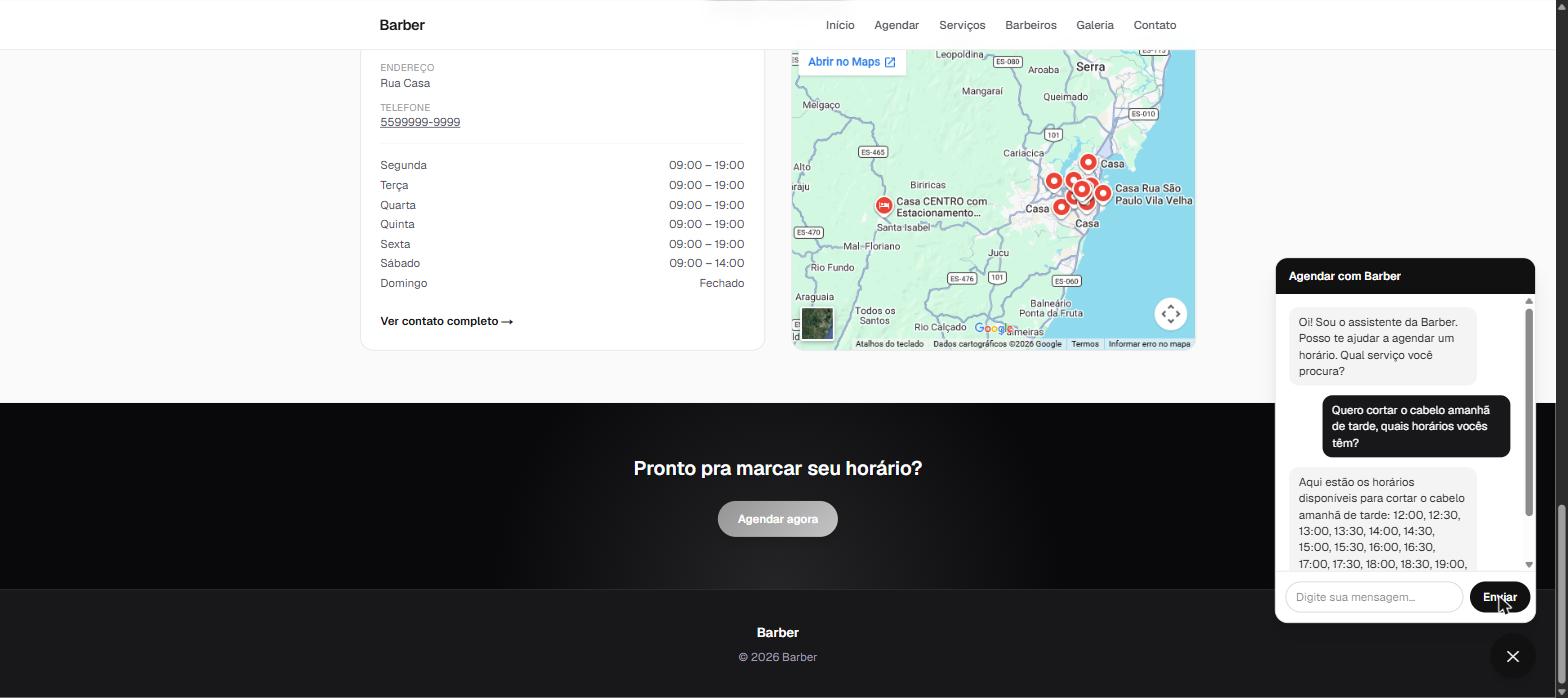Click the chat scrollbar down arrow
This screenshot has height=698, width=1568.
pos(1528,565)
